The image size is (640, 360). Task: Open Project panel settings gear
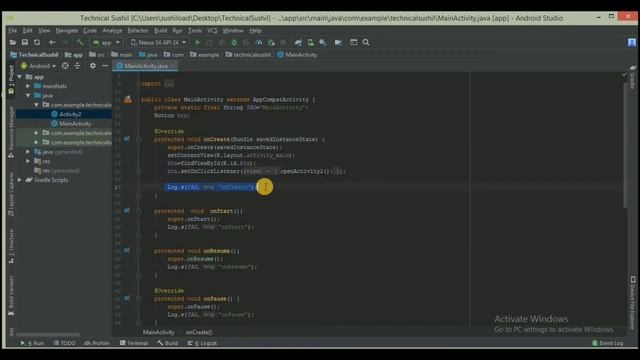pos(93,66)
